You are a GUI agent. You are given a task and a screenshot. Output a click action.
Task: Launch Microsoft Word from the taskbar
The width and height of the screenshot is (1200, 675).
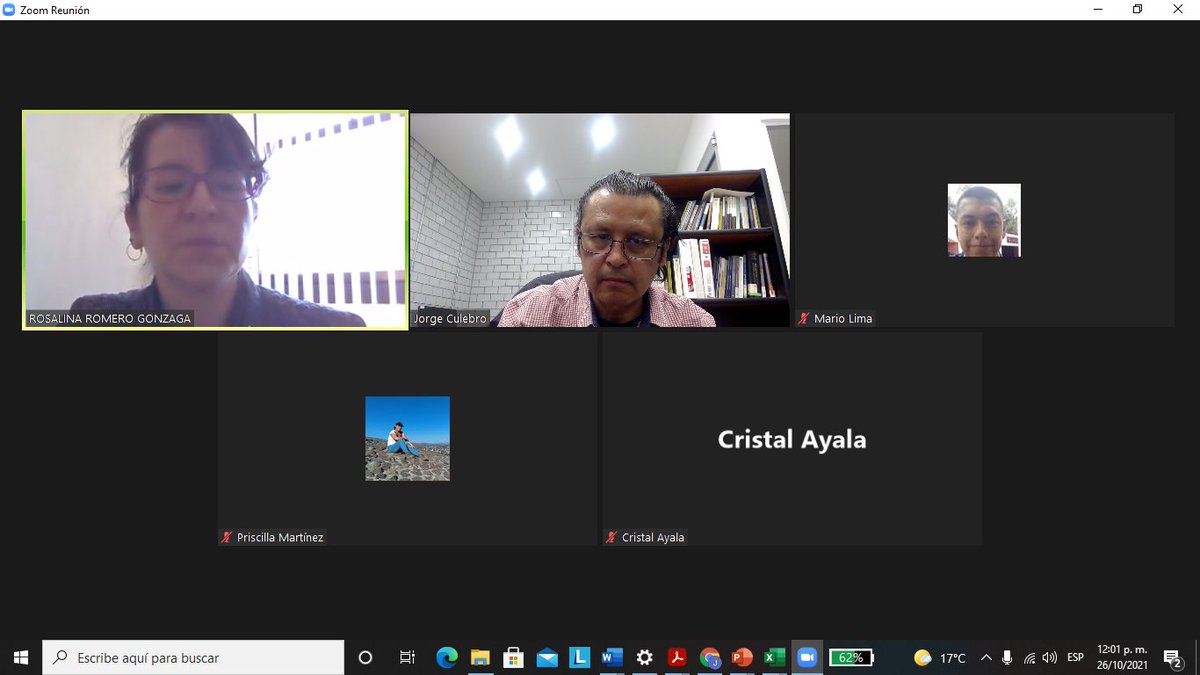click(x=612, y=657)
